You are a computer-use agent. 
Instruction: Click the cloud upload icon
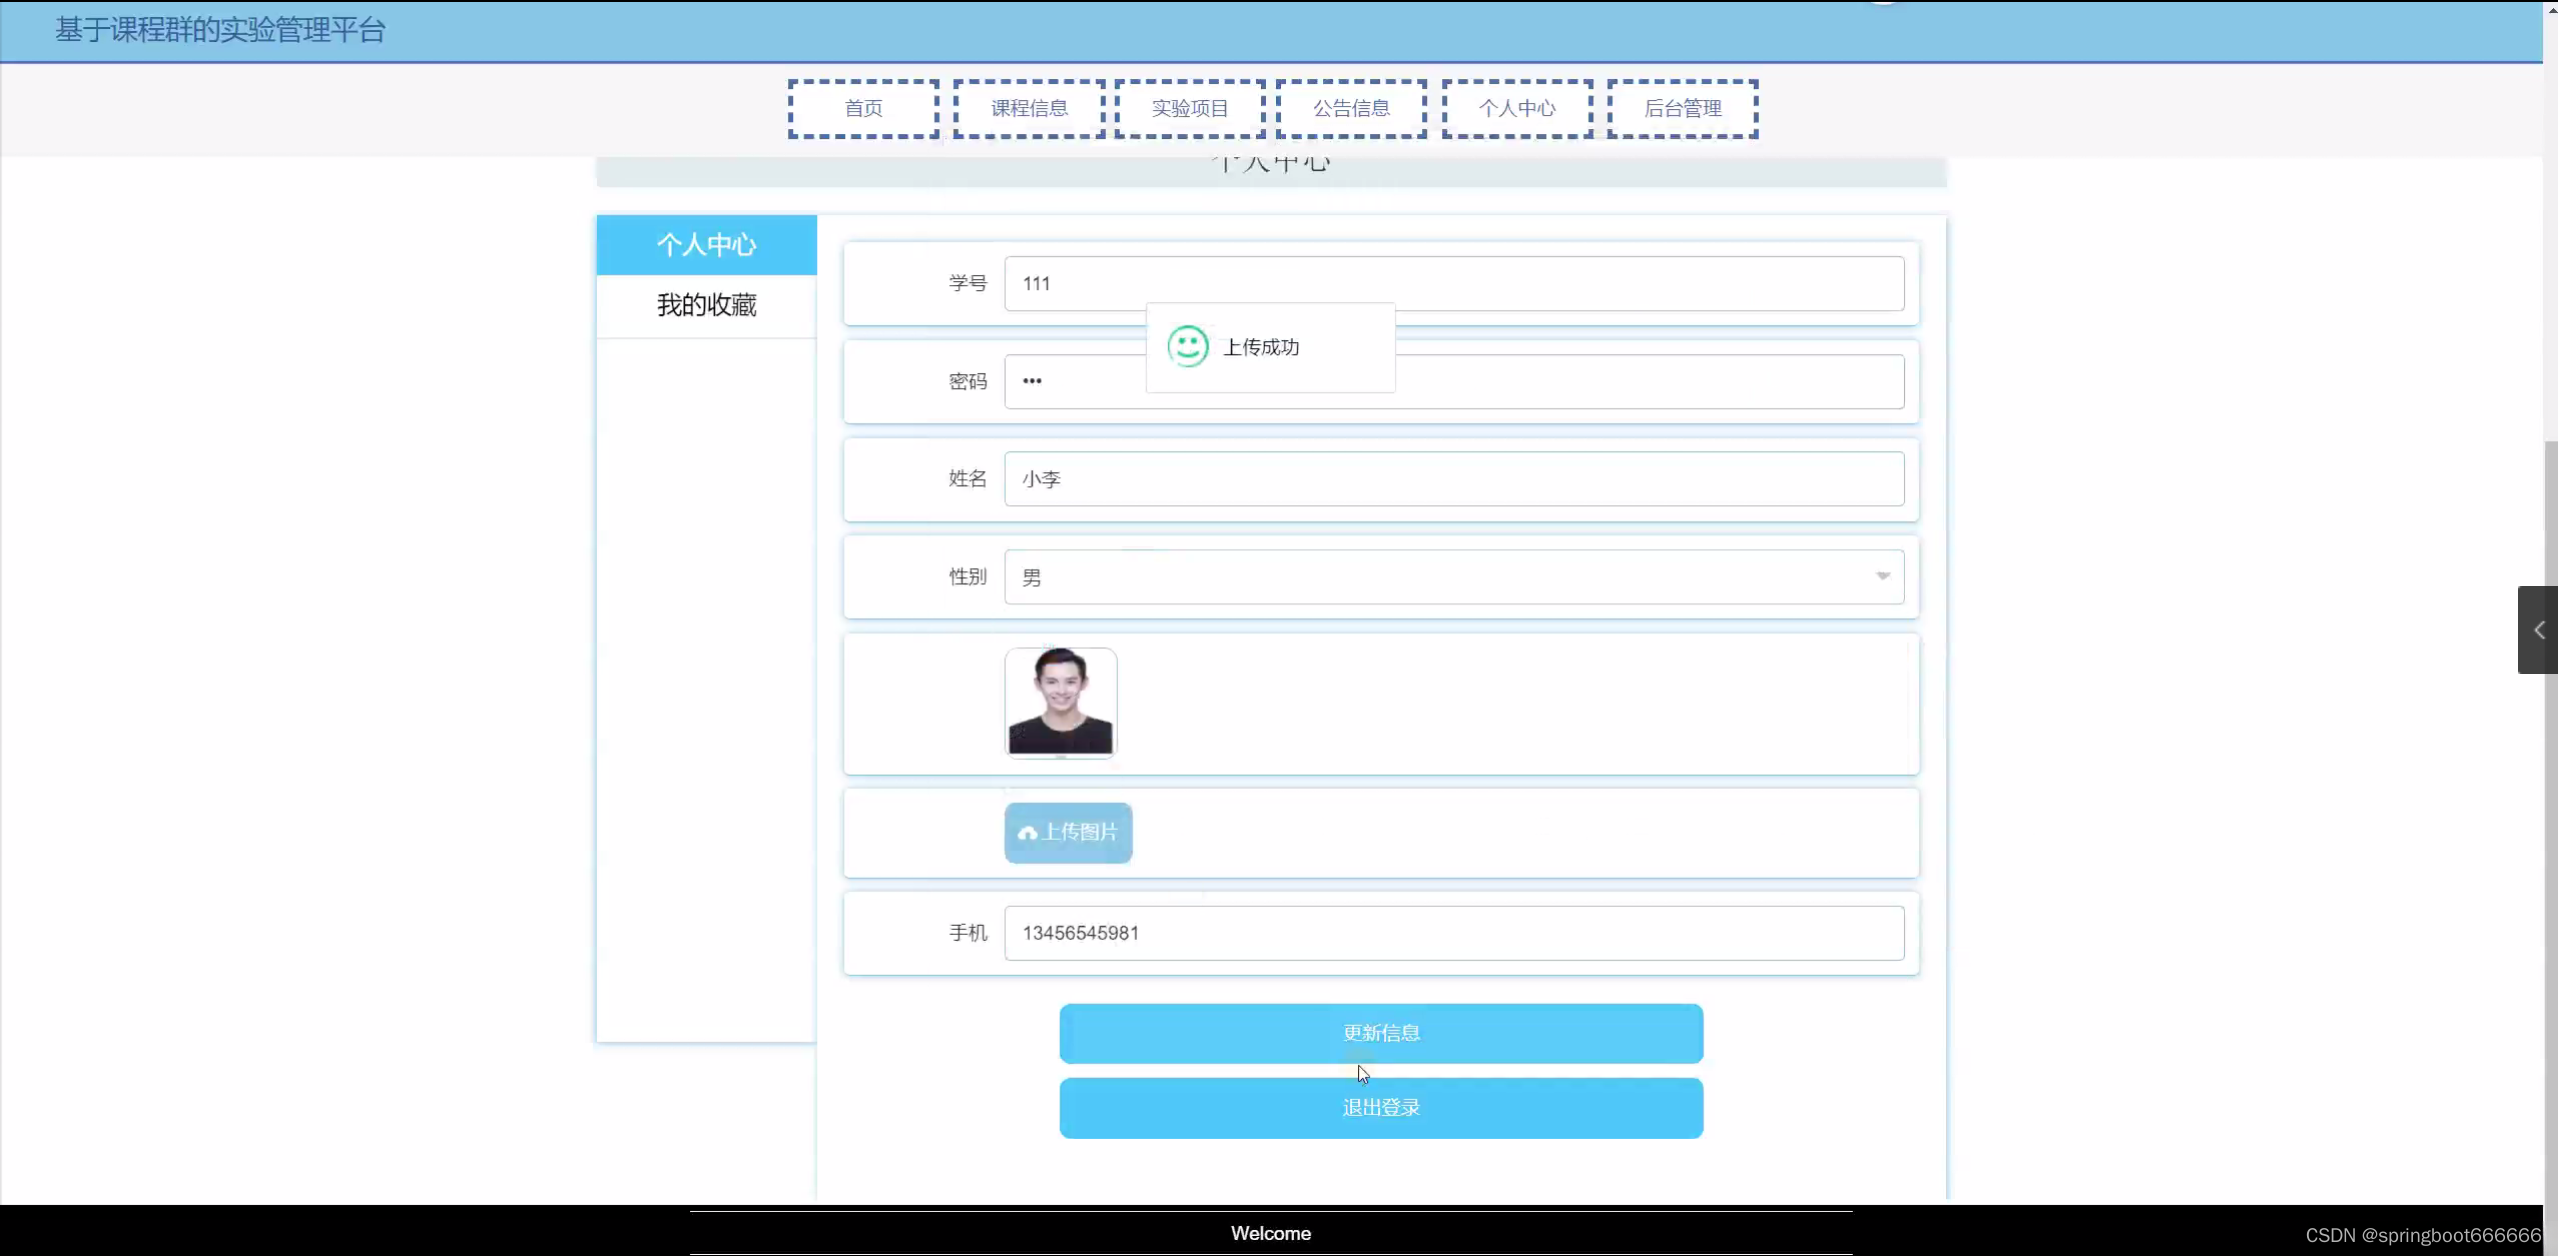pos(1027,833)
